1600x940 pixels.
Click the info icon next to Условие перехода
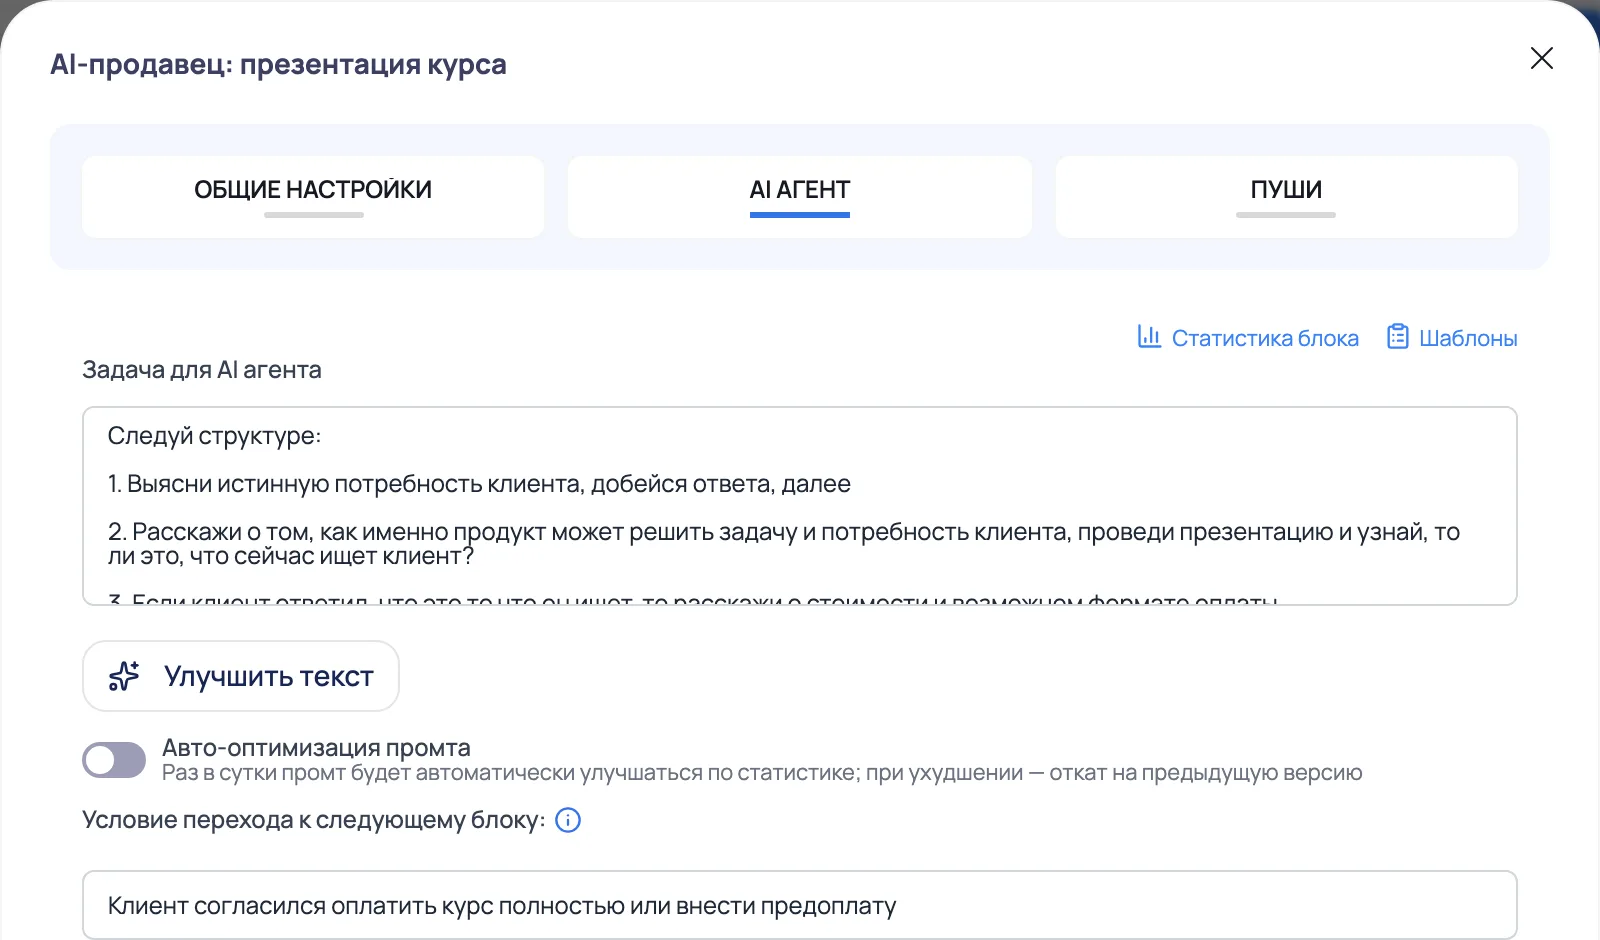point(568,820)
